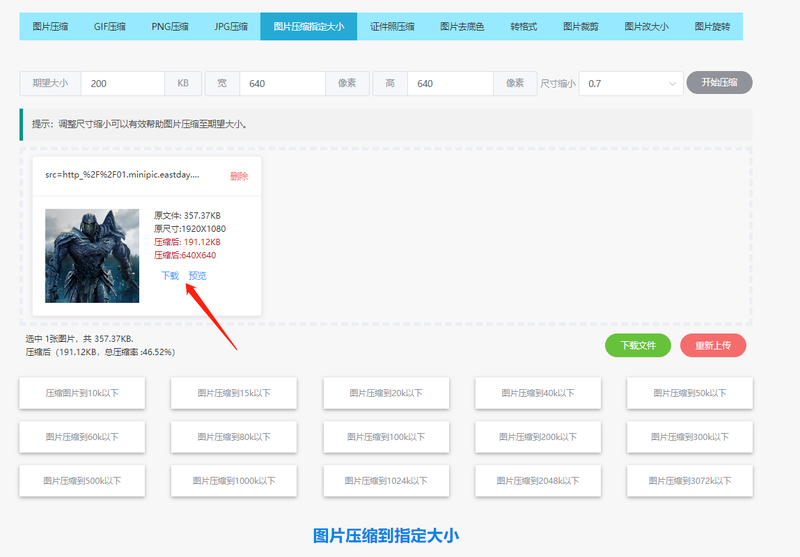Select the 图片压缩指定大小 tab
The height and width of the screenshot is (557, 800).
pos(309,27)
